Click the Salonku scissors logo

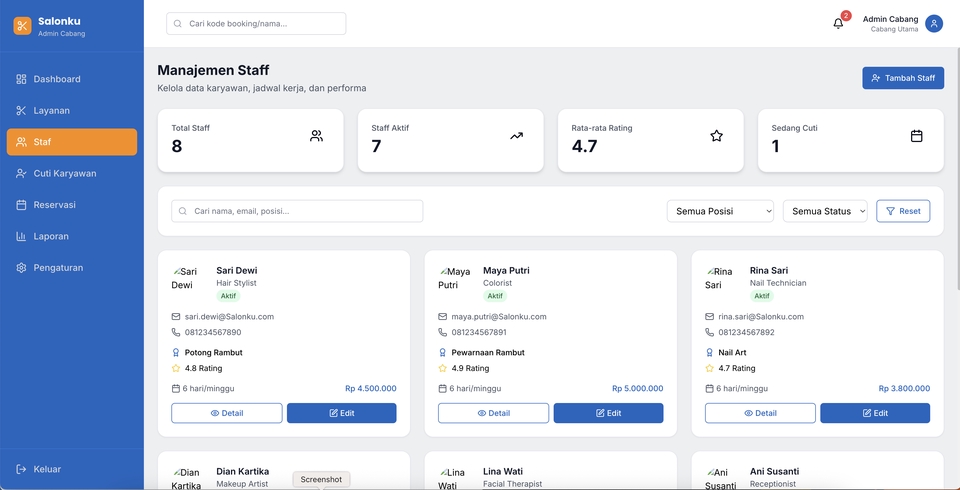22,26
